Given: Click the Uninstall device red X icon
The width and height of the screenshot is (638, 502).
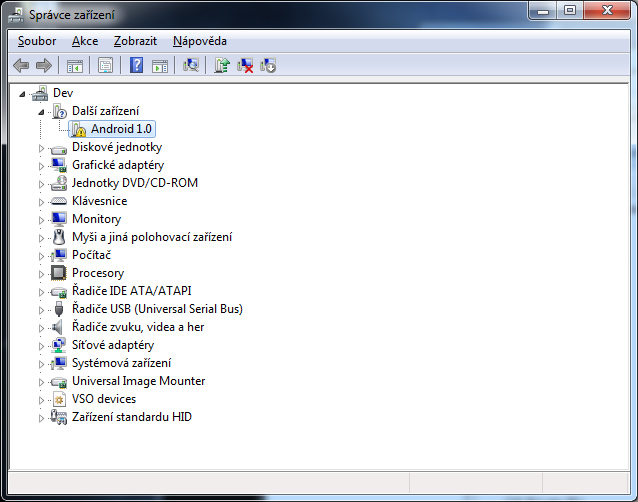Looking at the screenshot, I should (245, 65).
